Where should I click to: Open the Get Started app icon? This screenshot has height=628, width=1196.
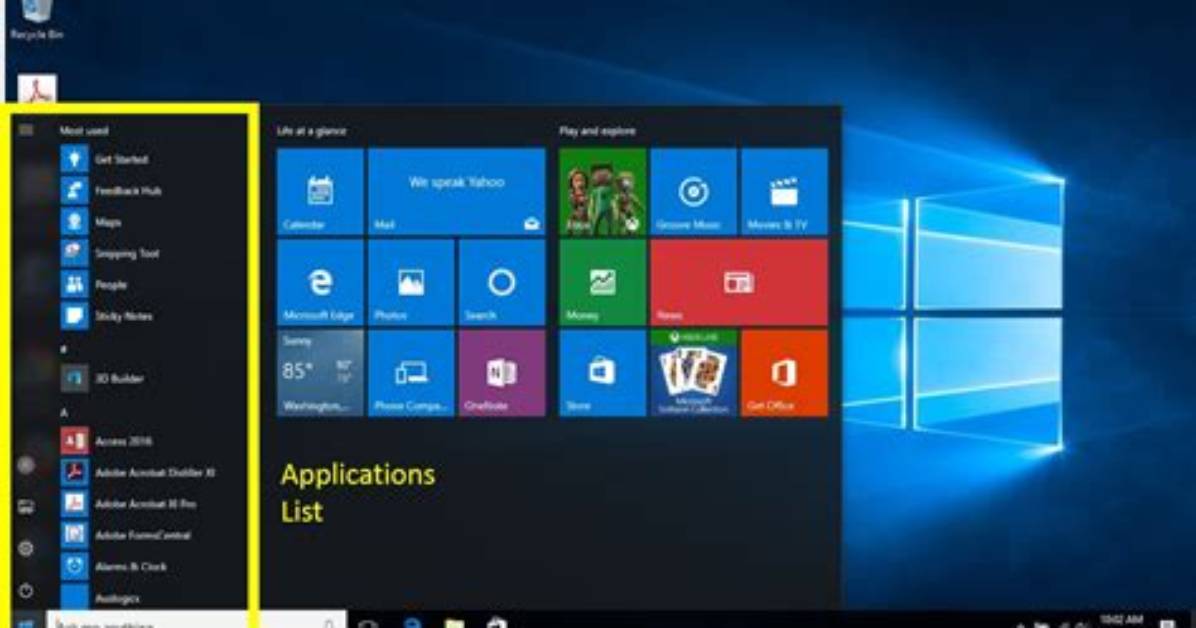(x=75, y=159)
